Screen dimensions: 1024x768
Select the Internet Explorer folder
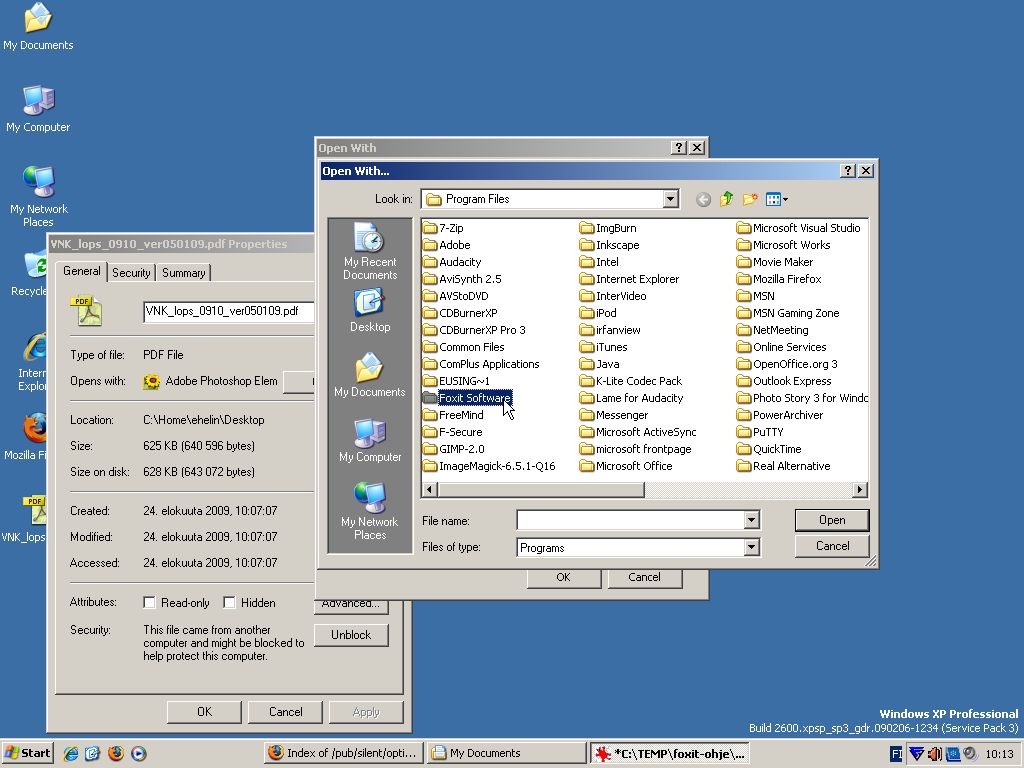tap(630, 279)
